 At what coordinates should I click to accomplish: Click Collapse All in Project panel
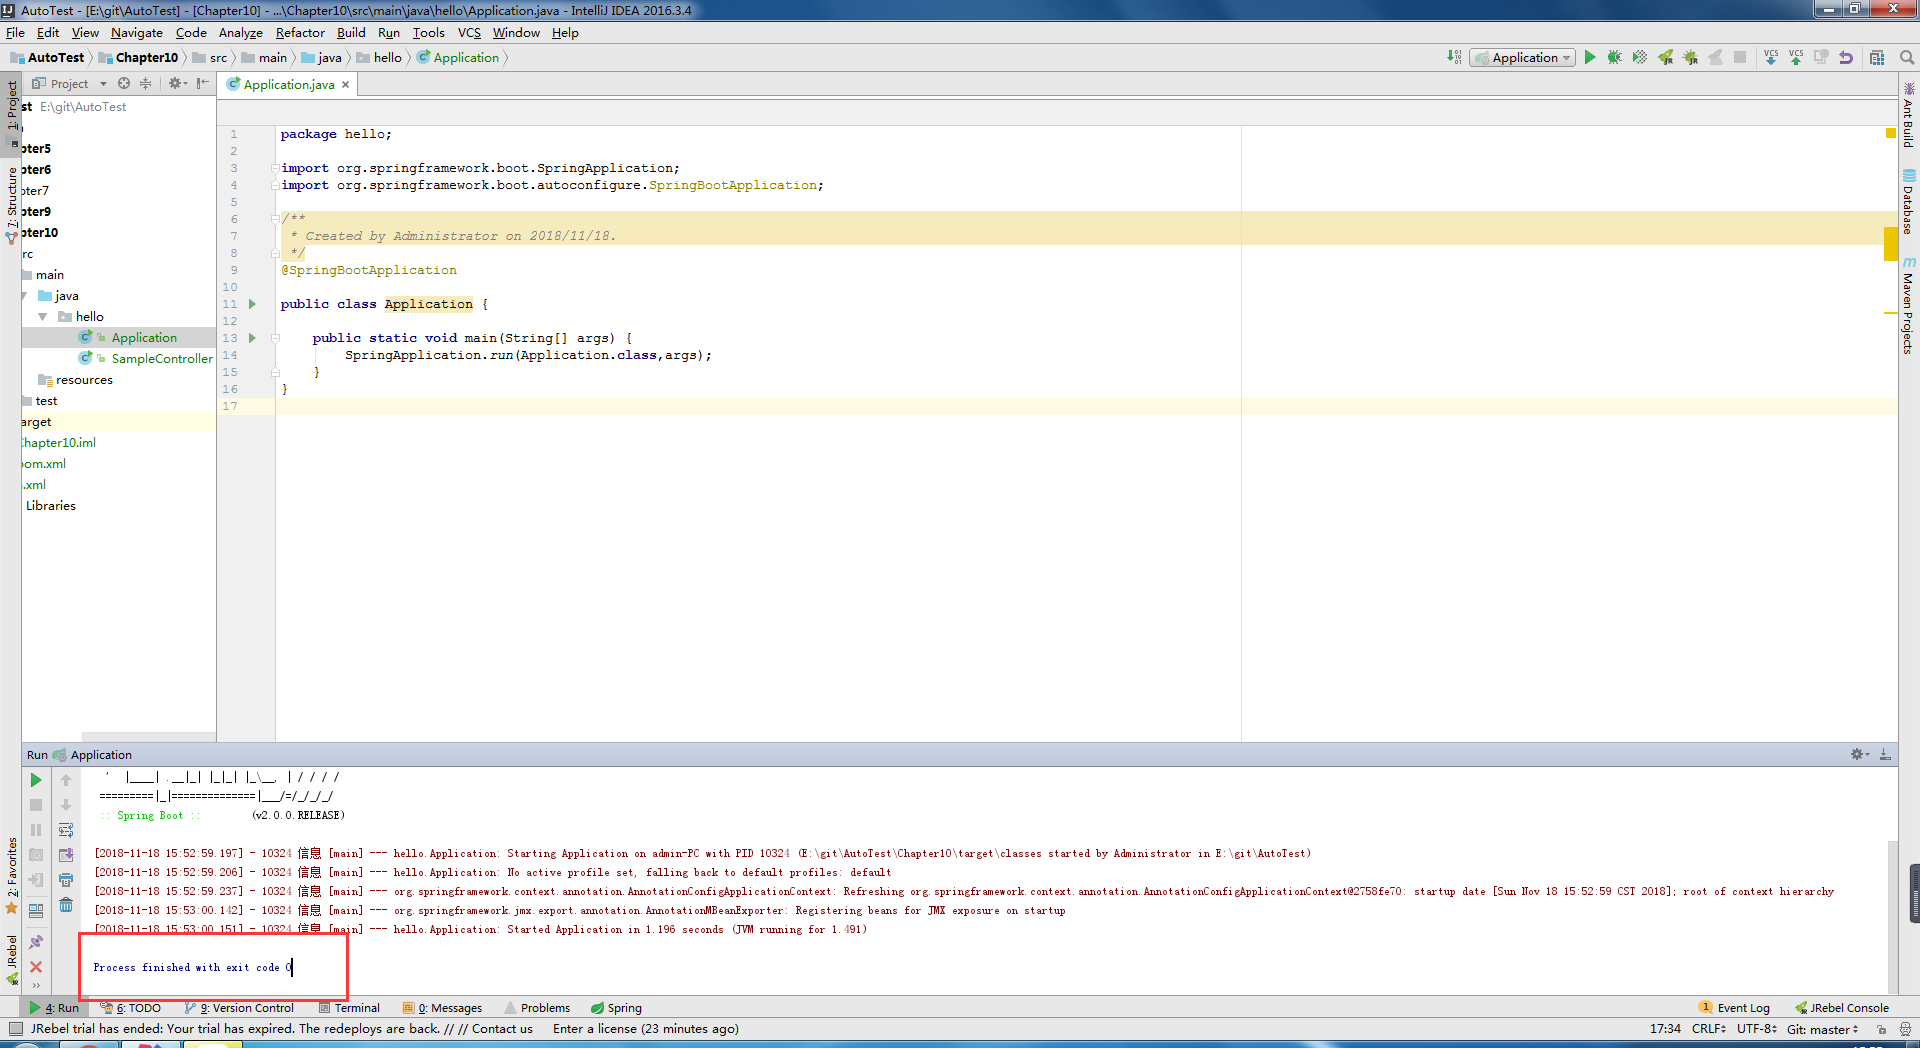tap(145, 84)
